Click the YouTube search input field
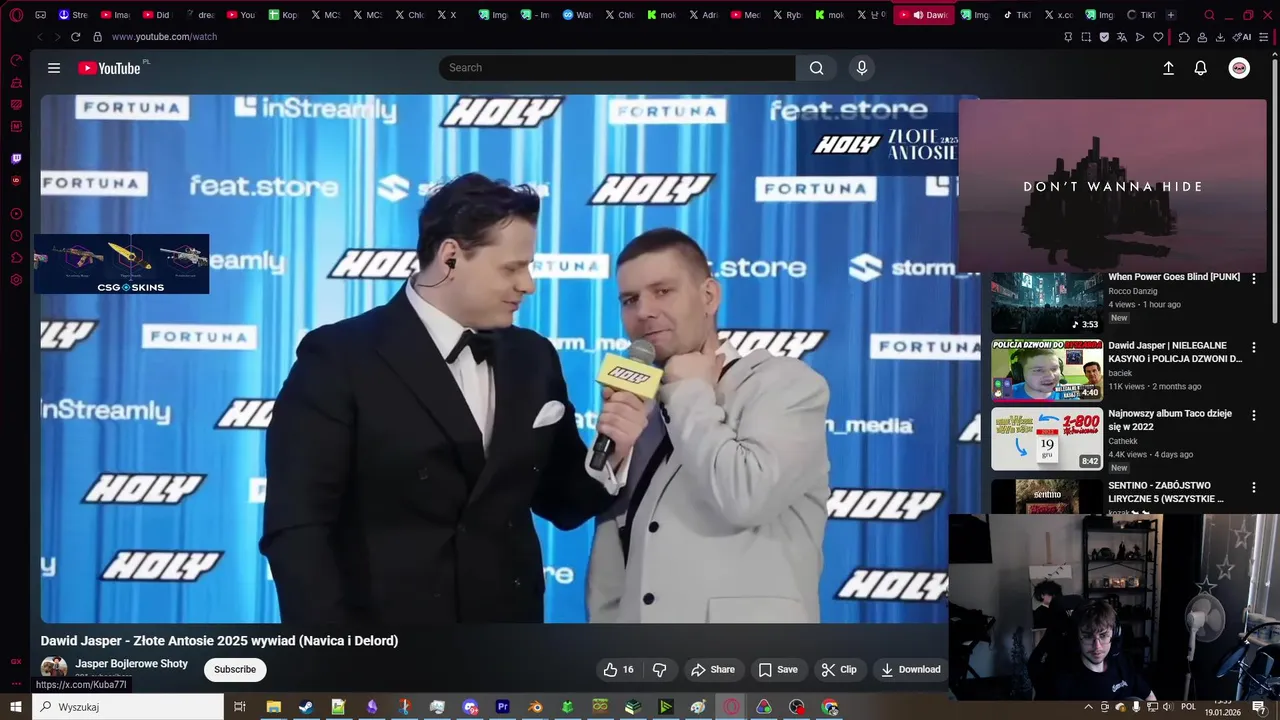This screenshot has height=720, width=1280. pos(617,68)
